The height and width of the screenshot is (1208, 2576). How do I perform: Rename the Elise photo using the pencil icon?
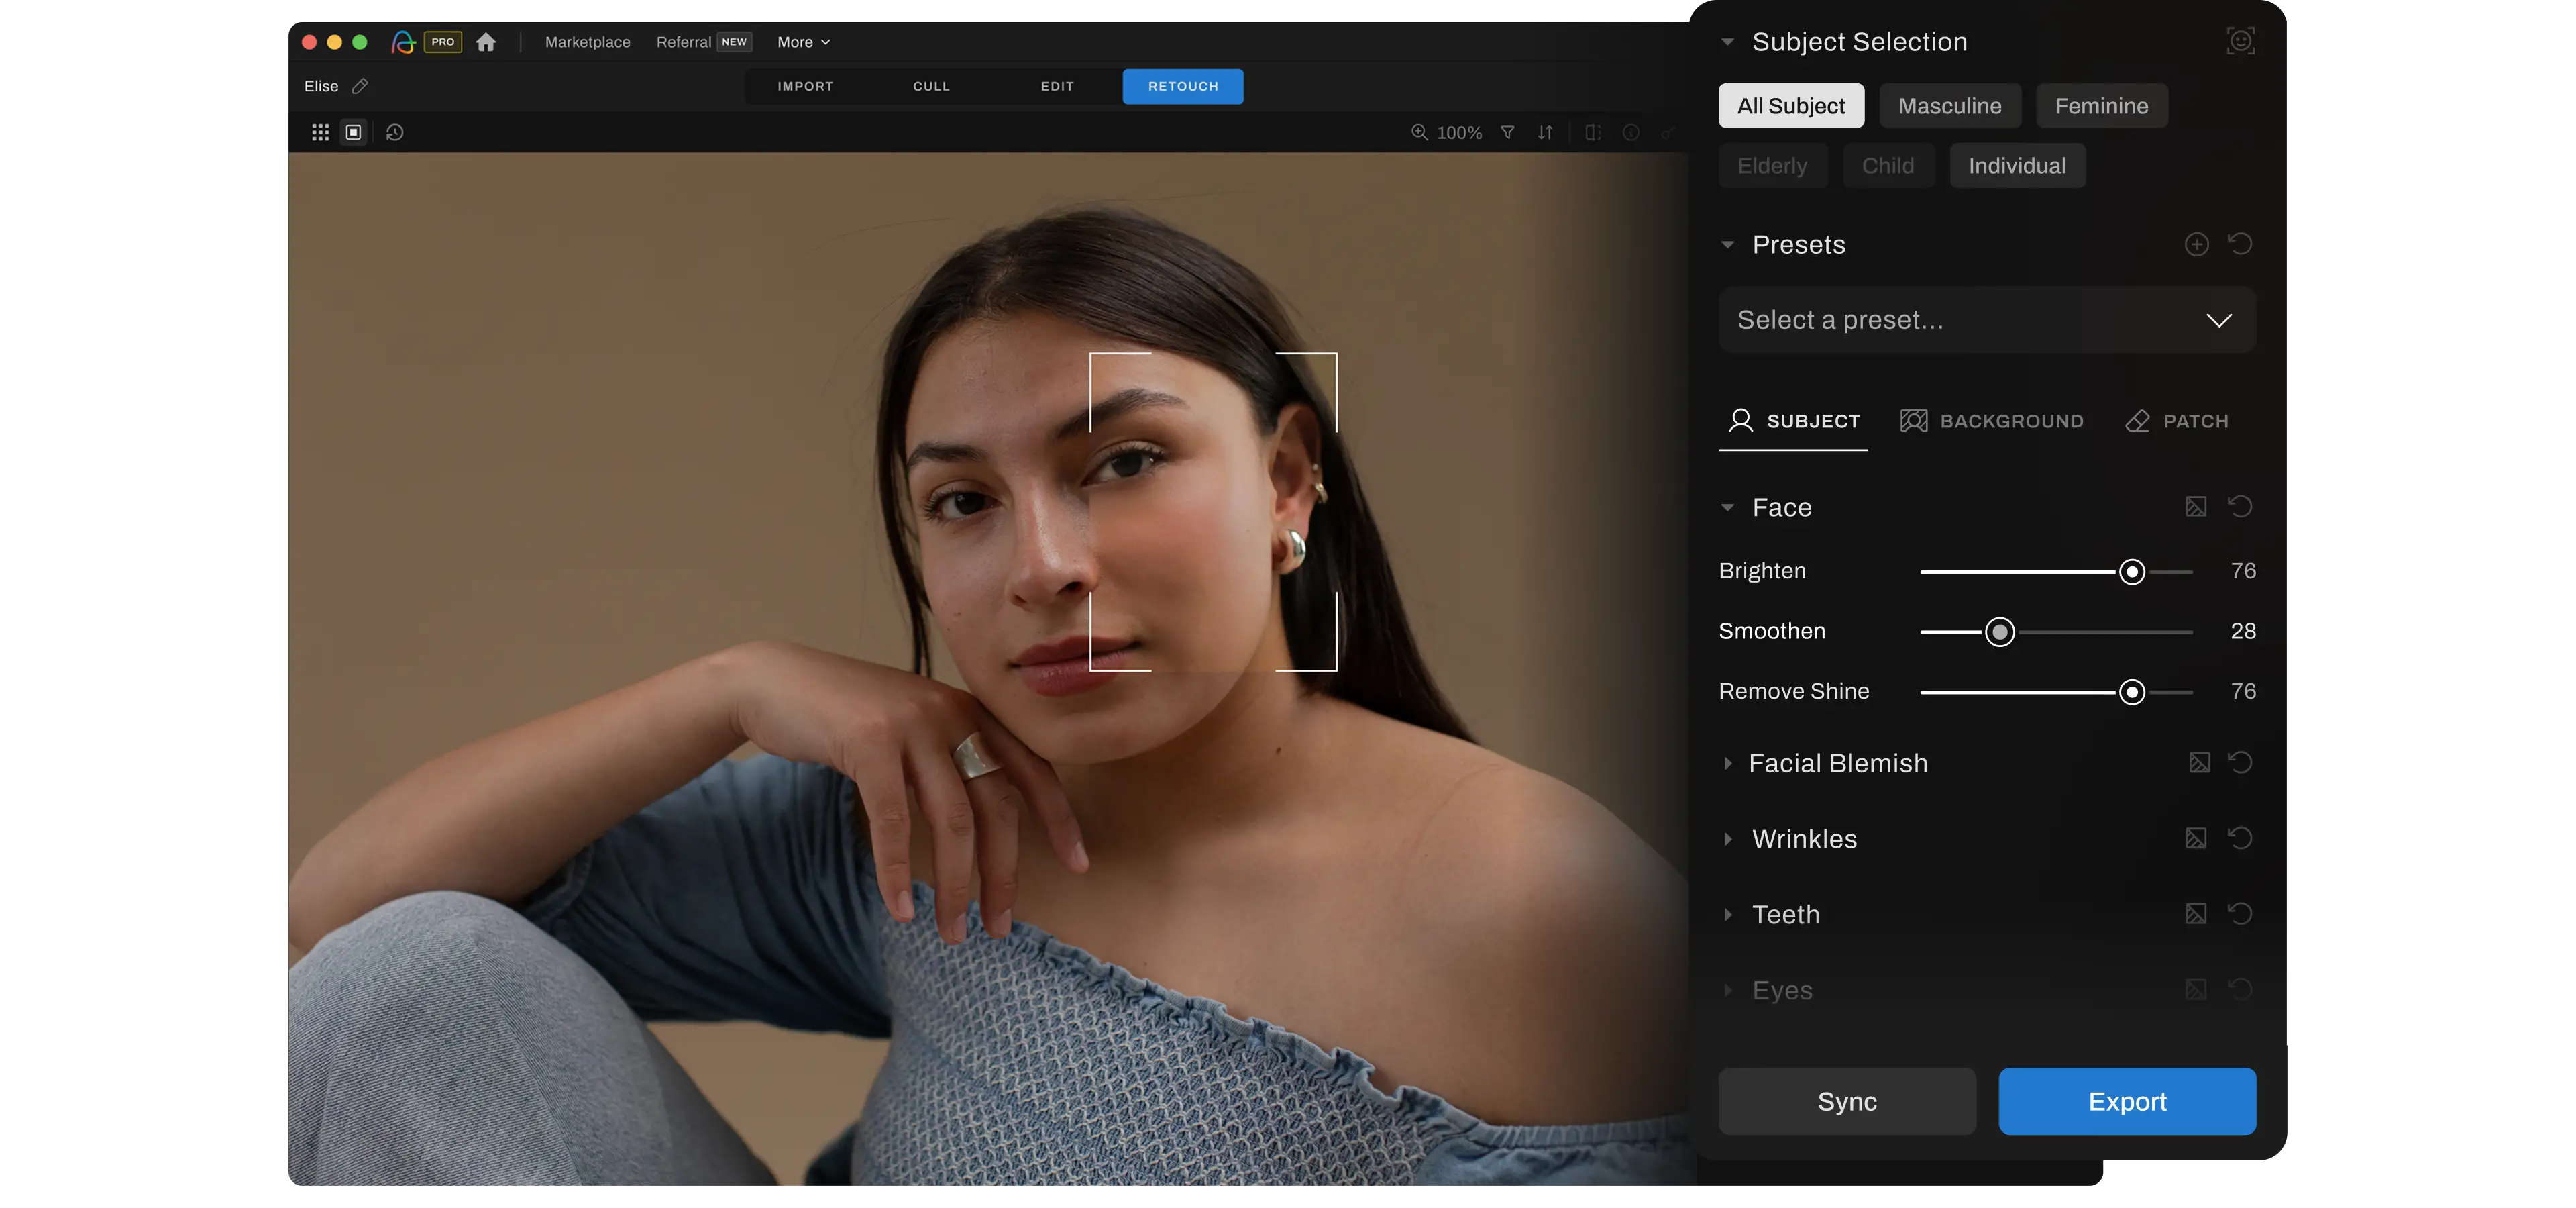[360, 86]
